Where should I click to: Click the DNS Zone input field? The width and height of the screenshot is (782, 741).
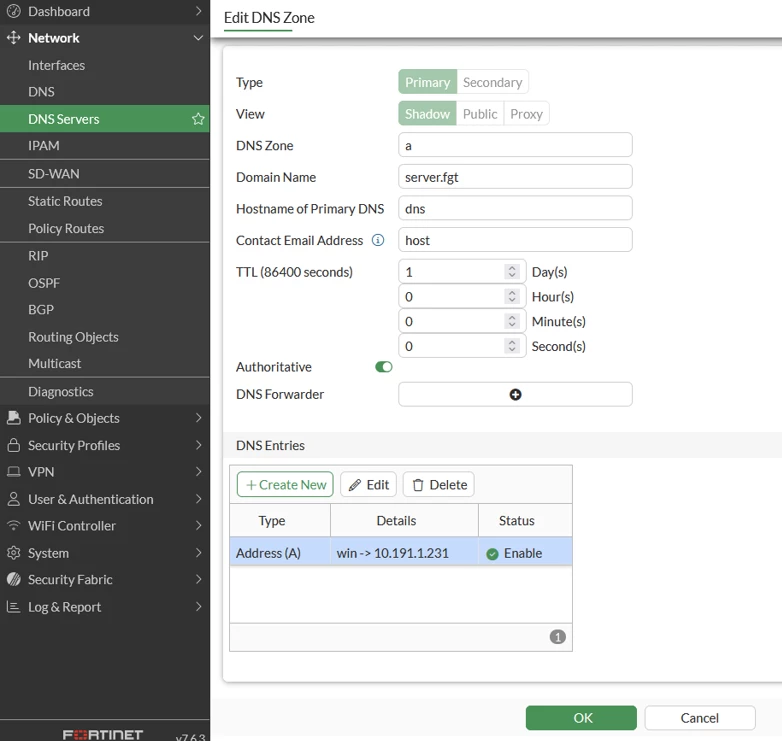point(515,145)
